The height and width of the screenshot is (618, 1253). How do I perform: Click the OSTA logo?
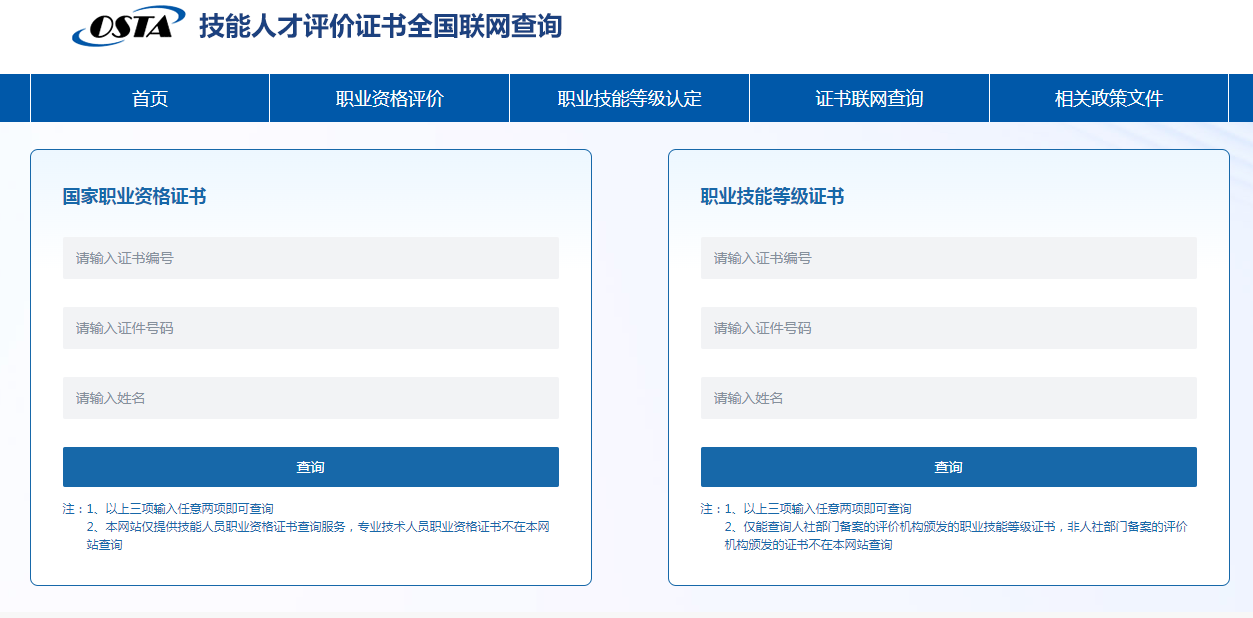point(128,27)
